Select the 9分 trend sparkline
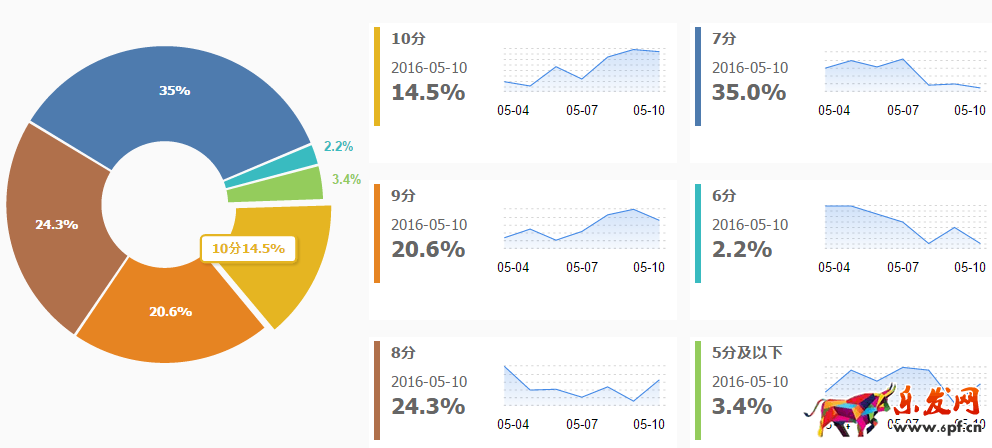Image resolution: width=992 pixels, height=448 pixels. point(581,228)
